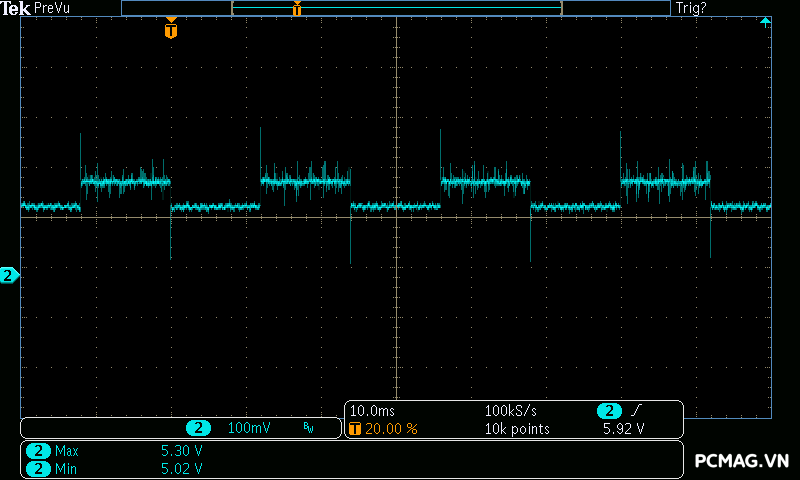Click the PreVu acquisition status label
This screenshot has height=480, width=800.
(51, 8)
